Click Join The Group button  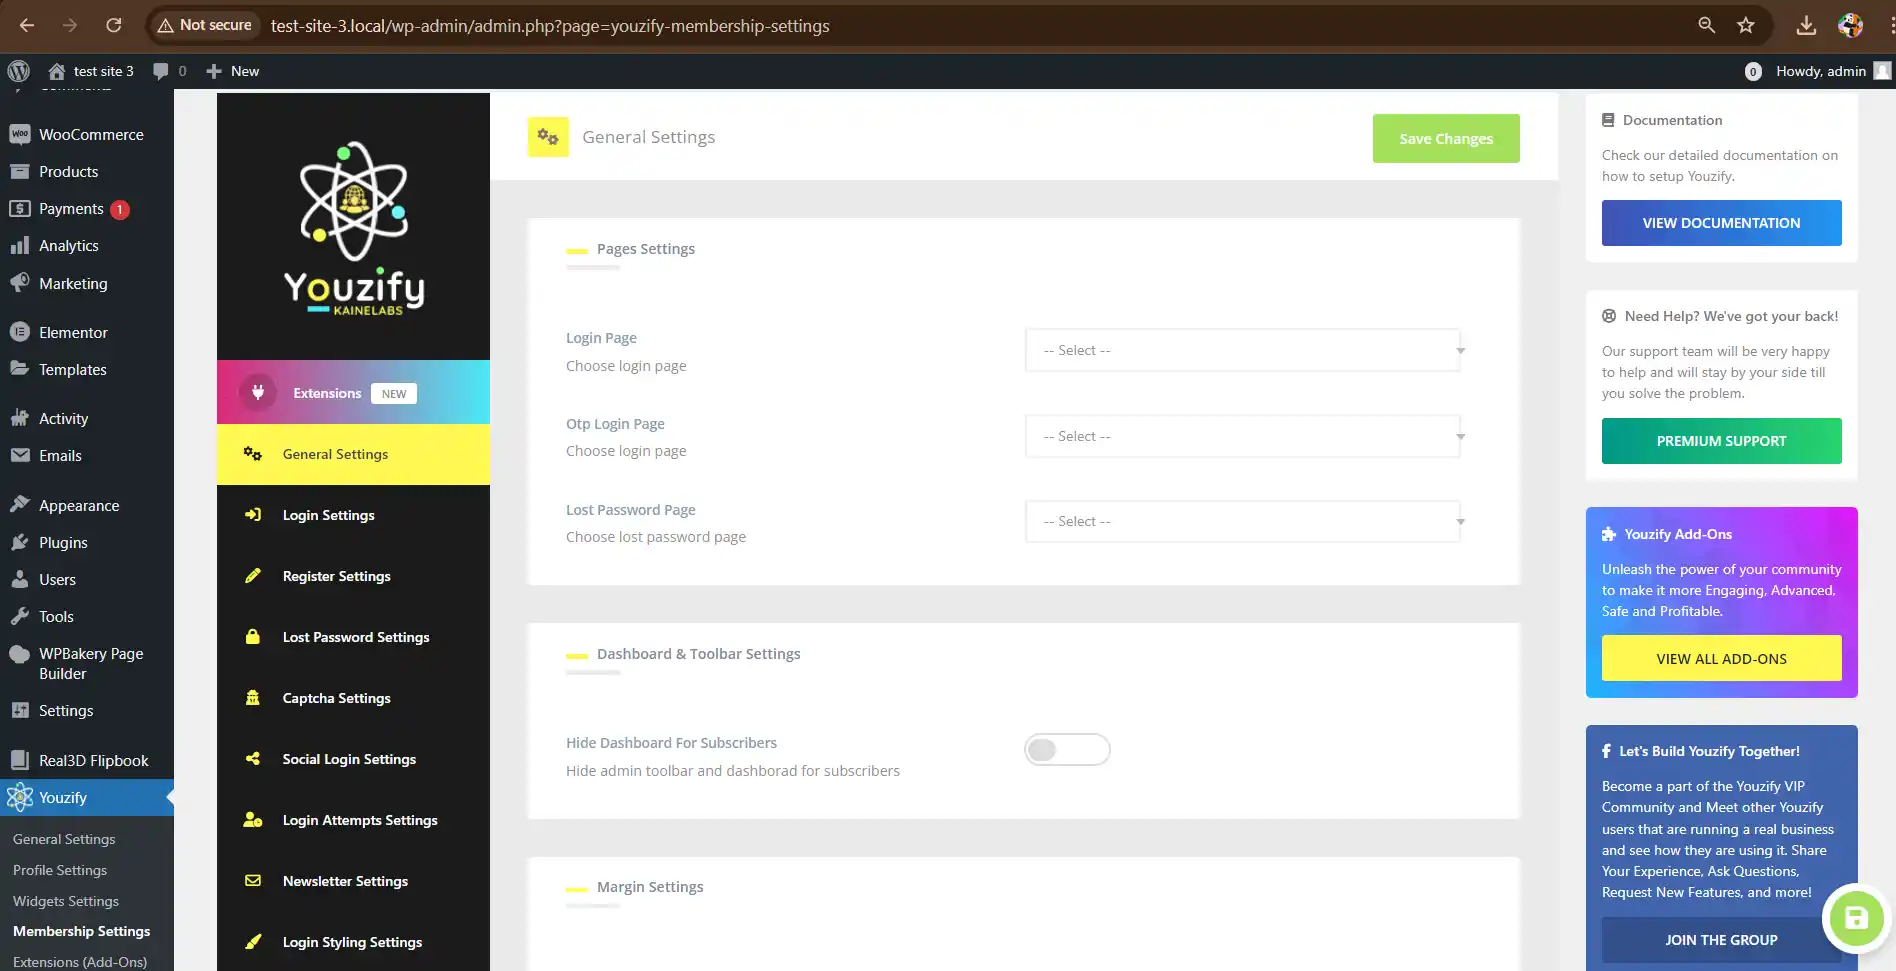point(1721,940)
